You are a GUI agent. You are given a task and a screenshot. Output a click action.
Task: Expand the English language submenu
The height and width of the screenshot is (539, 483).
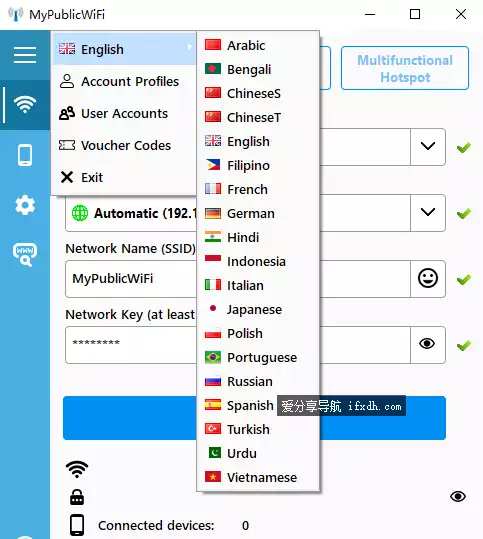pos(124,49)
